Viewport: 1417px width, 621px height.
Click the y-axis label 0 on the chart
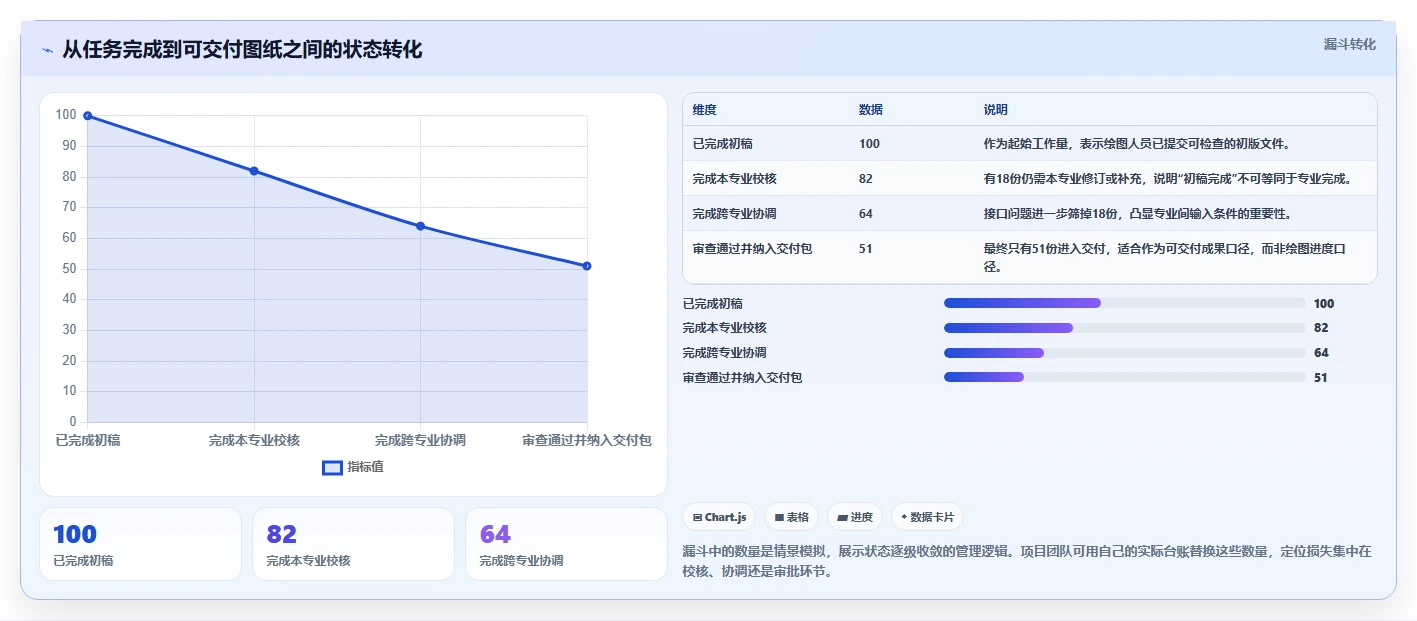pos(73,422)
